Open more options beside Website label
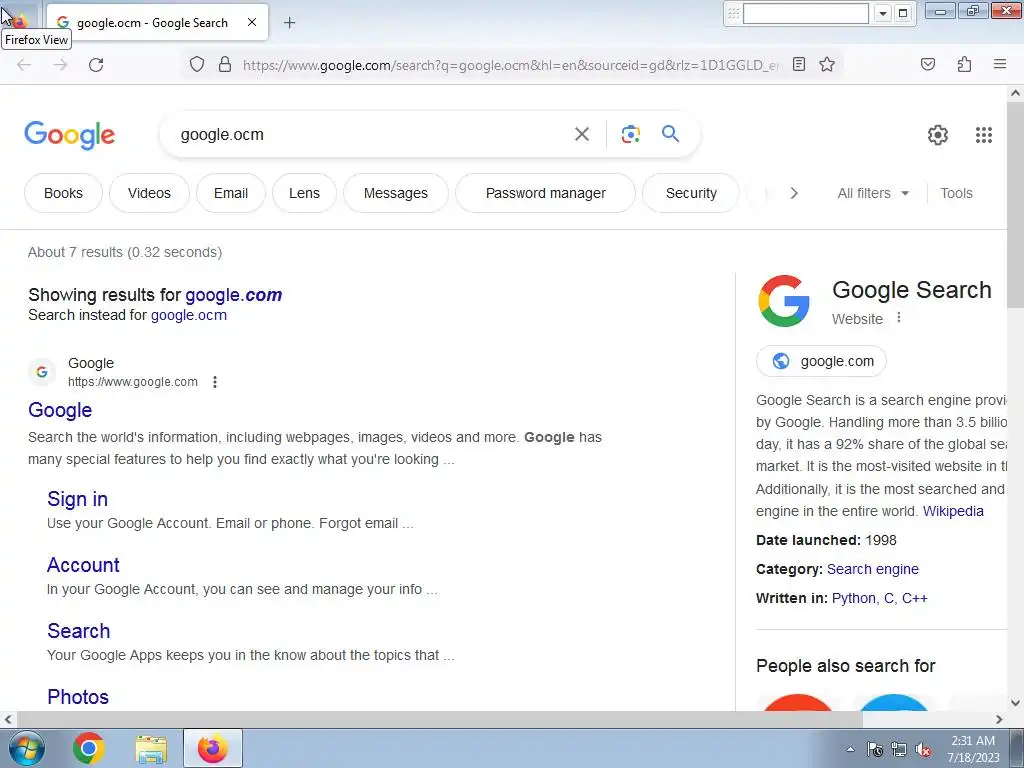This screenshot has height=768, width=1024. [899, 317]
